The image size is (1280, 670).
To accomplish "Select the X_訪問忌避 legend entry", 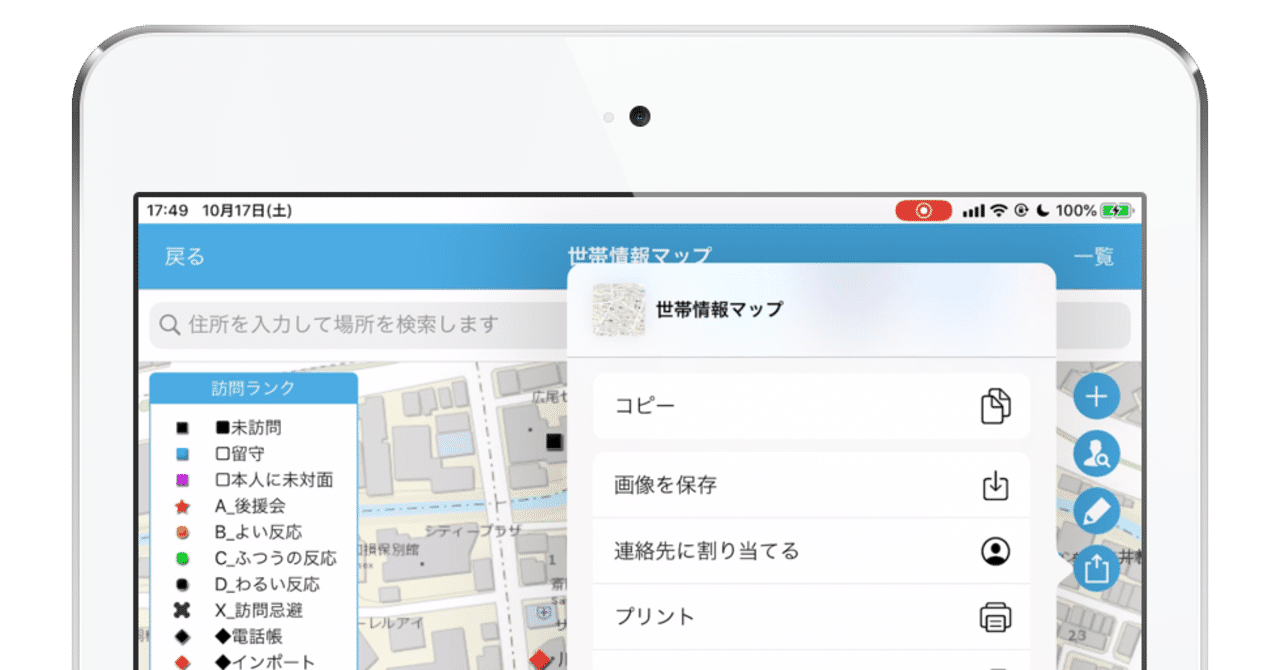I will pyautogui.click(x=258, y=610).
